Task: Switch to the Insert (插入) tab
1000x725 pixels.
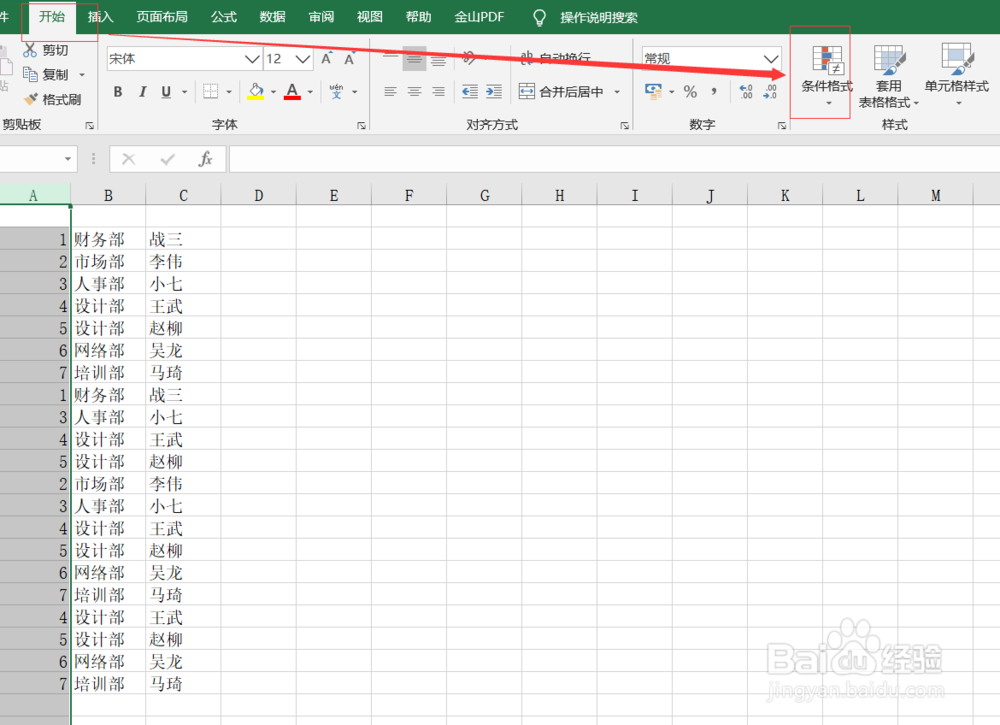Action: (100, 17)
